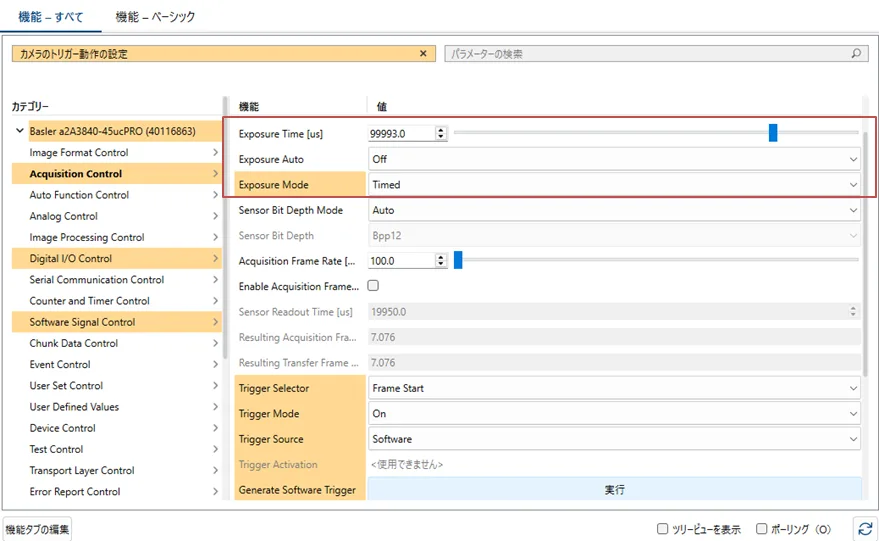
Task: Click the Exposure Time slider handle
Action: 773,133
